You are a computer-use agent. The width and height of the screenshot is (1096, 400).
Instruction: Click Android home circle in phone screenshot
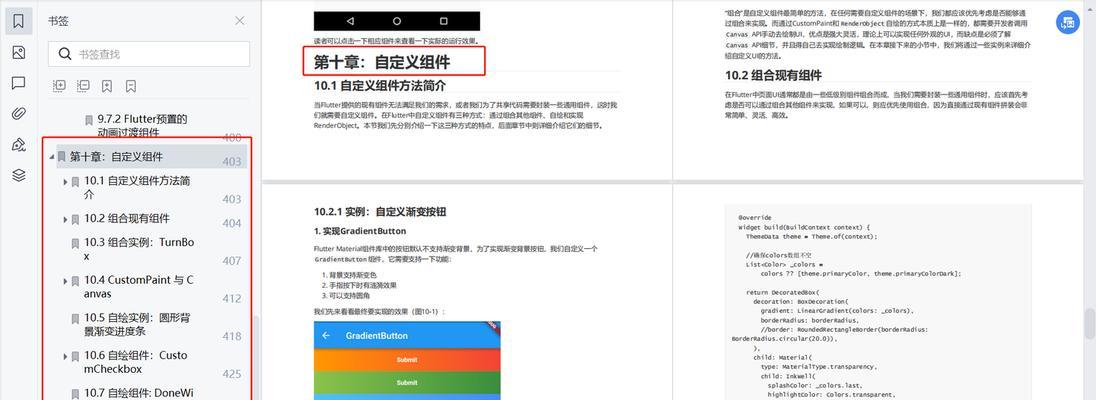point(397,21)
